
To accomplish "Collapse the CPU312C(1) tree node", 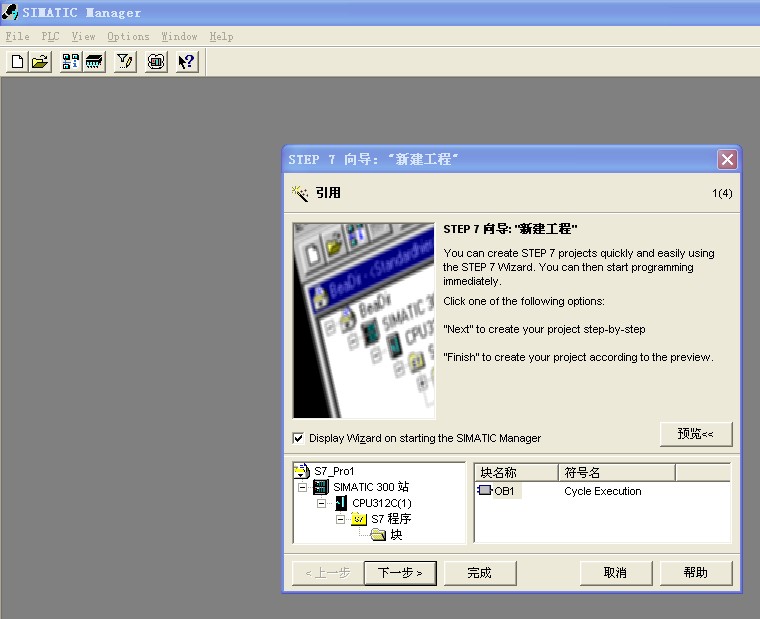I will tap(321, 503).
